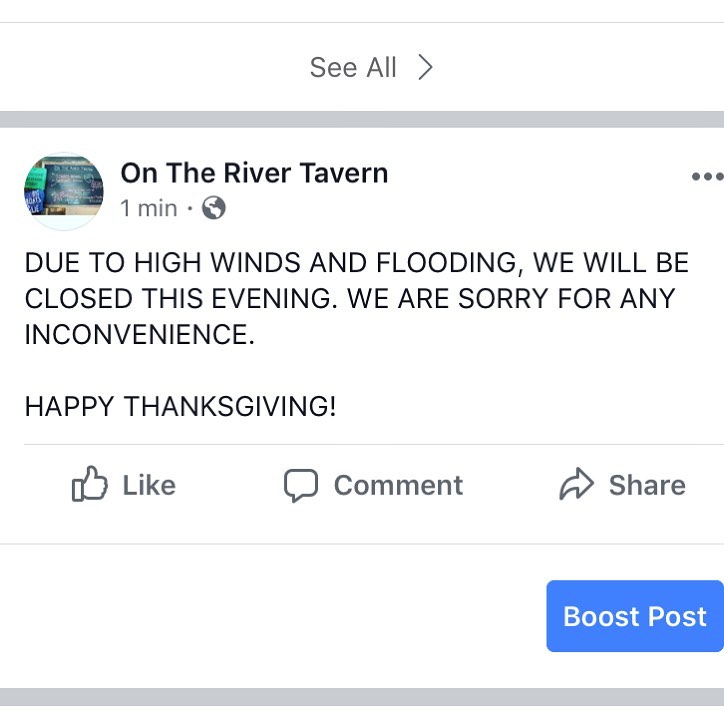Expand the See All chevron arrow

coord(425,67)
